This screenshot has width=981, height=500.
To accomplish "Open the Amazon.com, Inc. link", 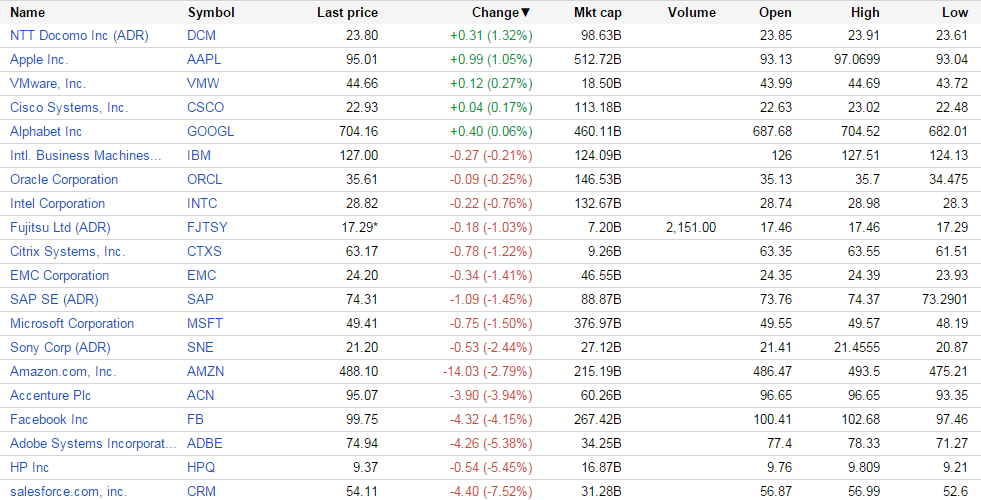I will click(63, 371).
